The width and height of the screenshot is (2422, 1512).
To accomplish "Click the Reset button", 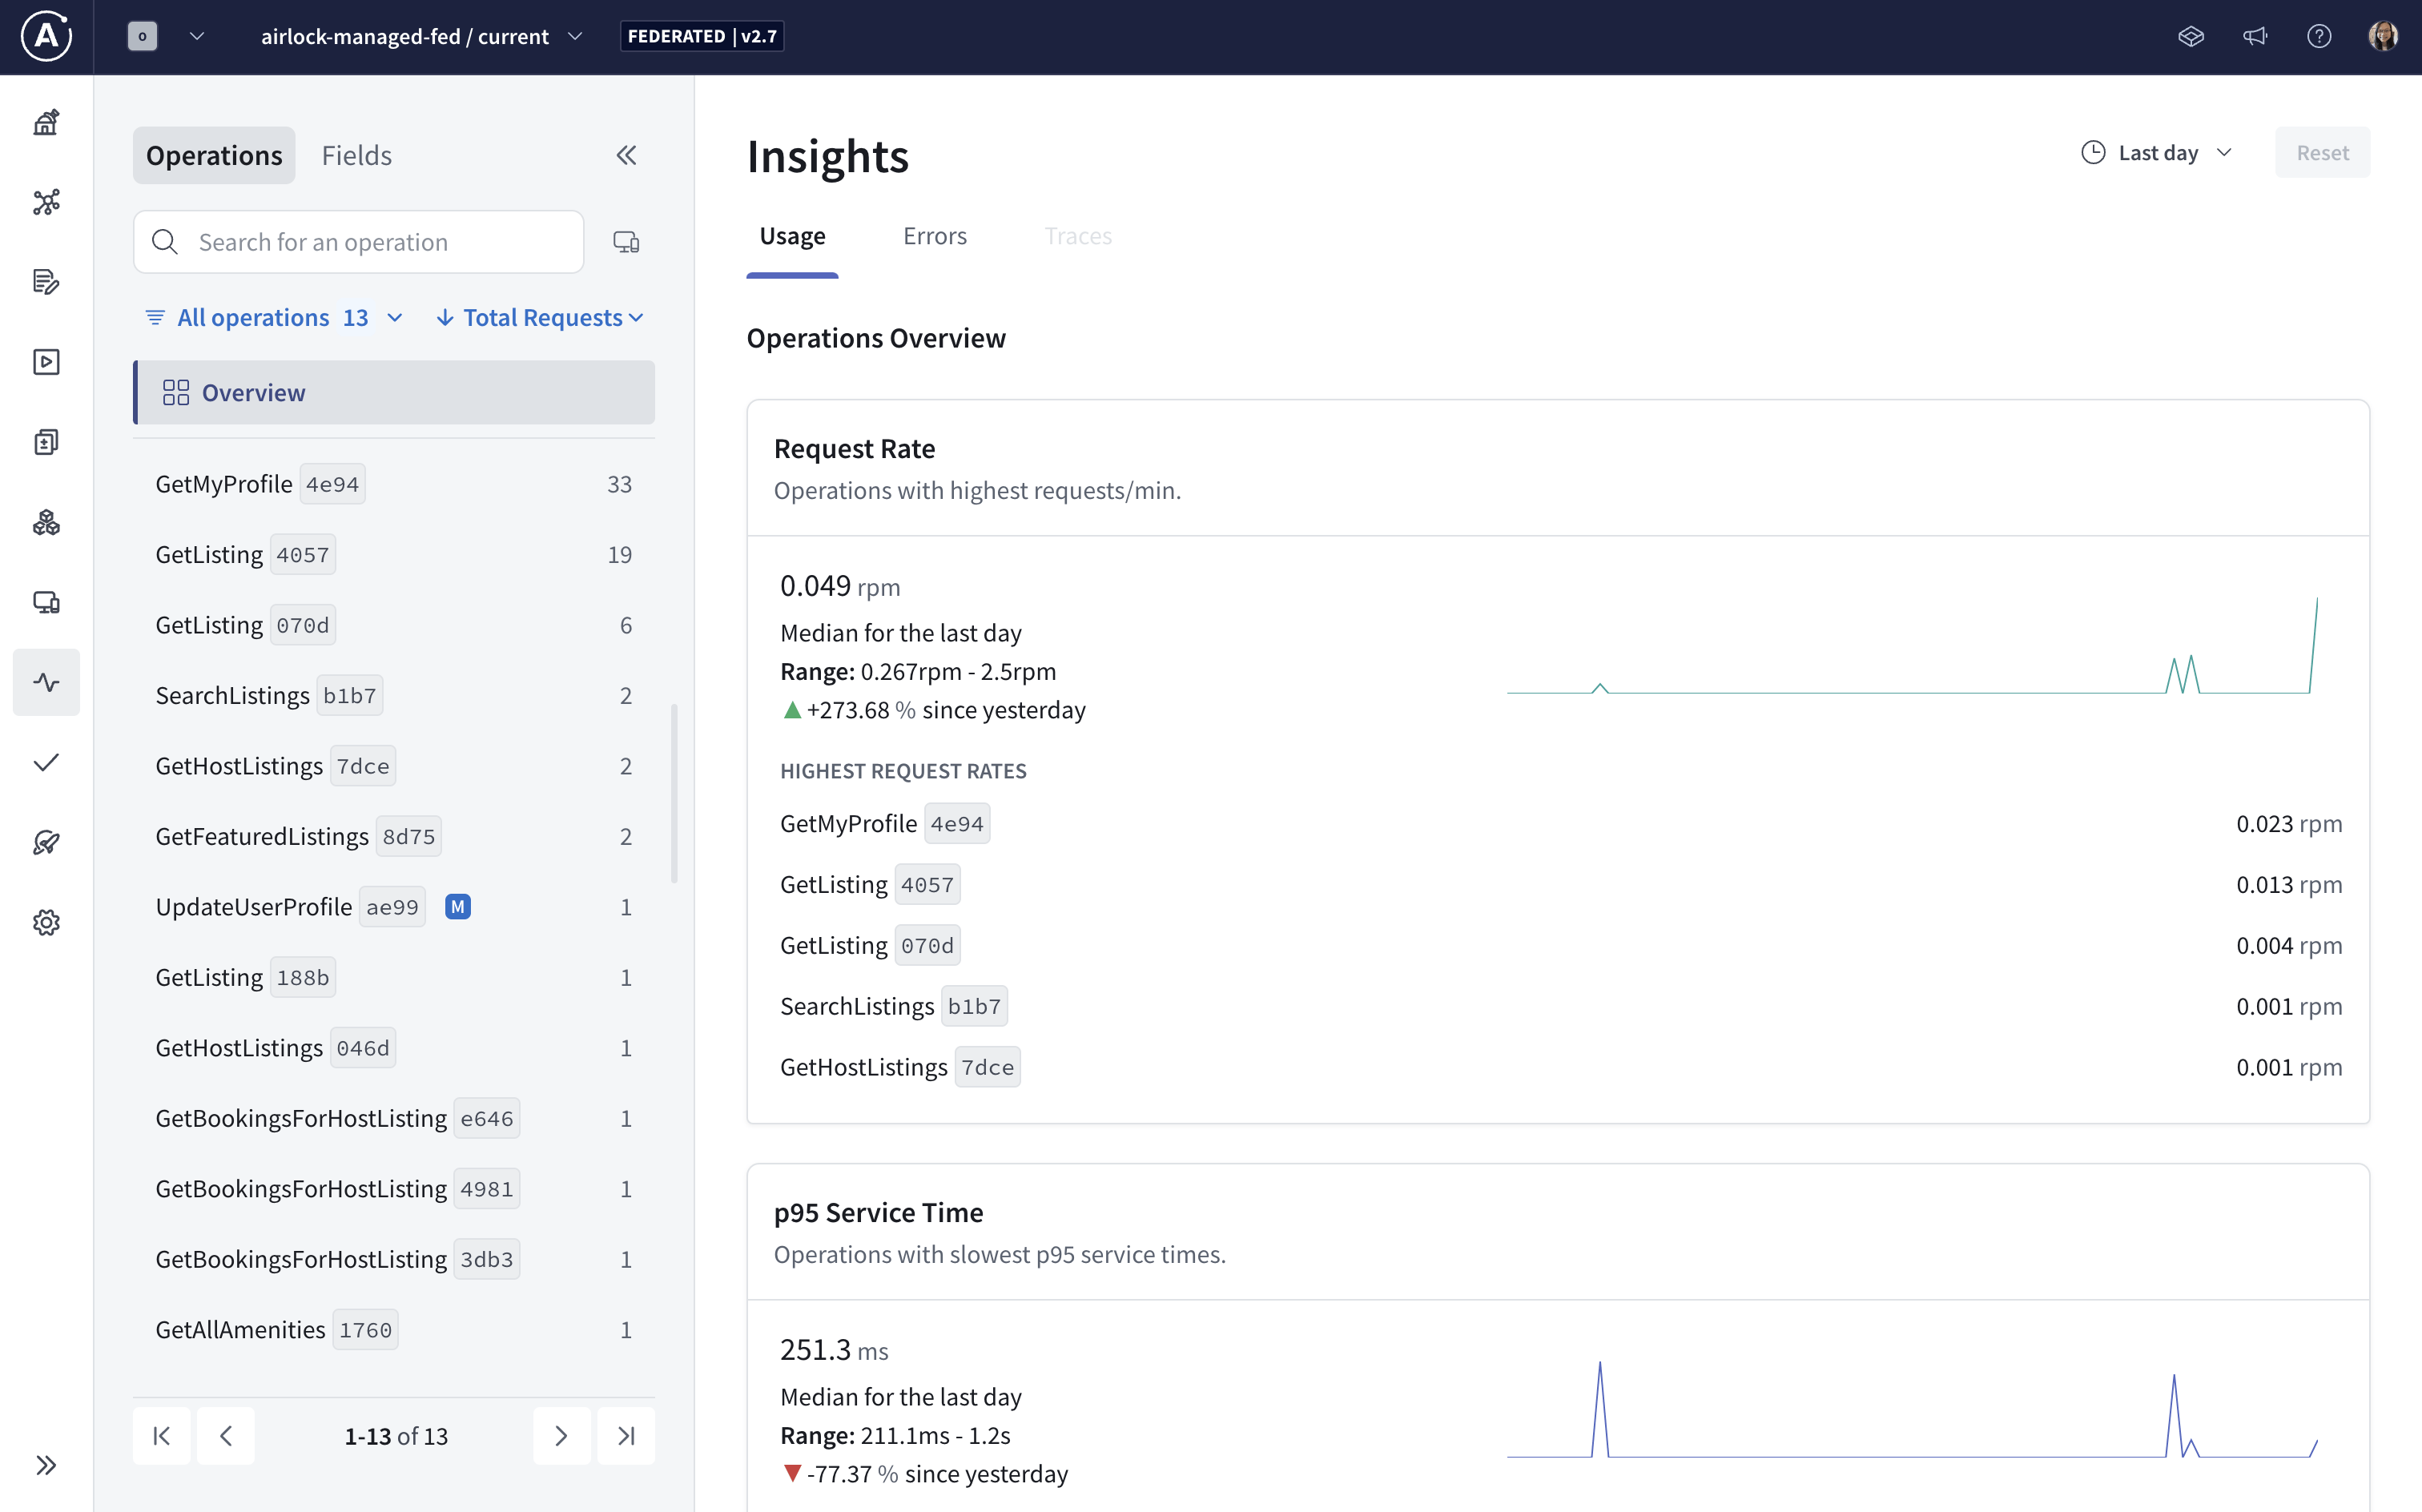I will coord(2322,152).
